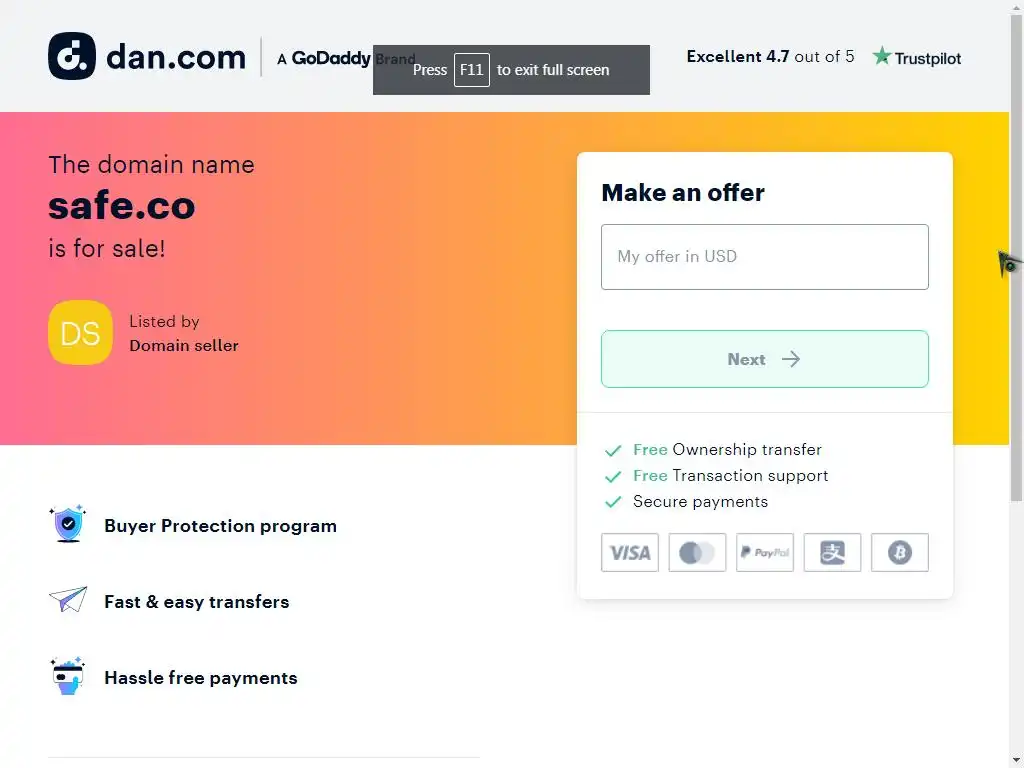
Task: Click the Alipay payment icon
Action: click(832, 553)
